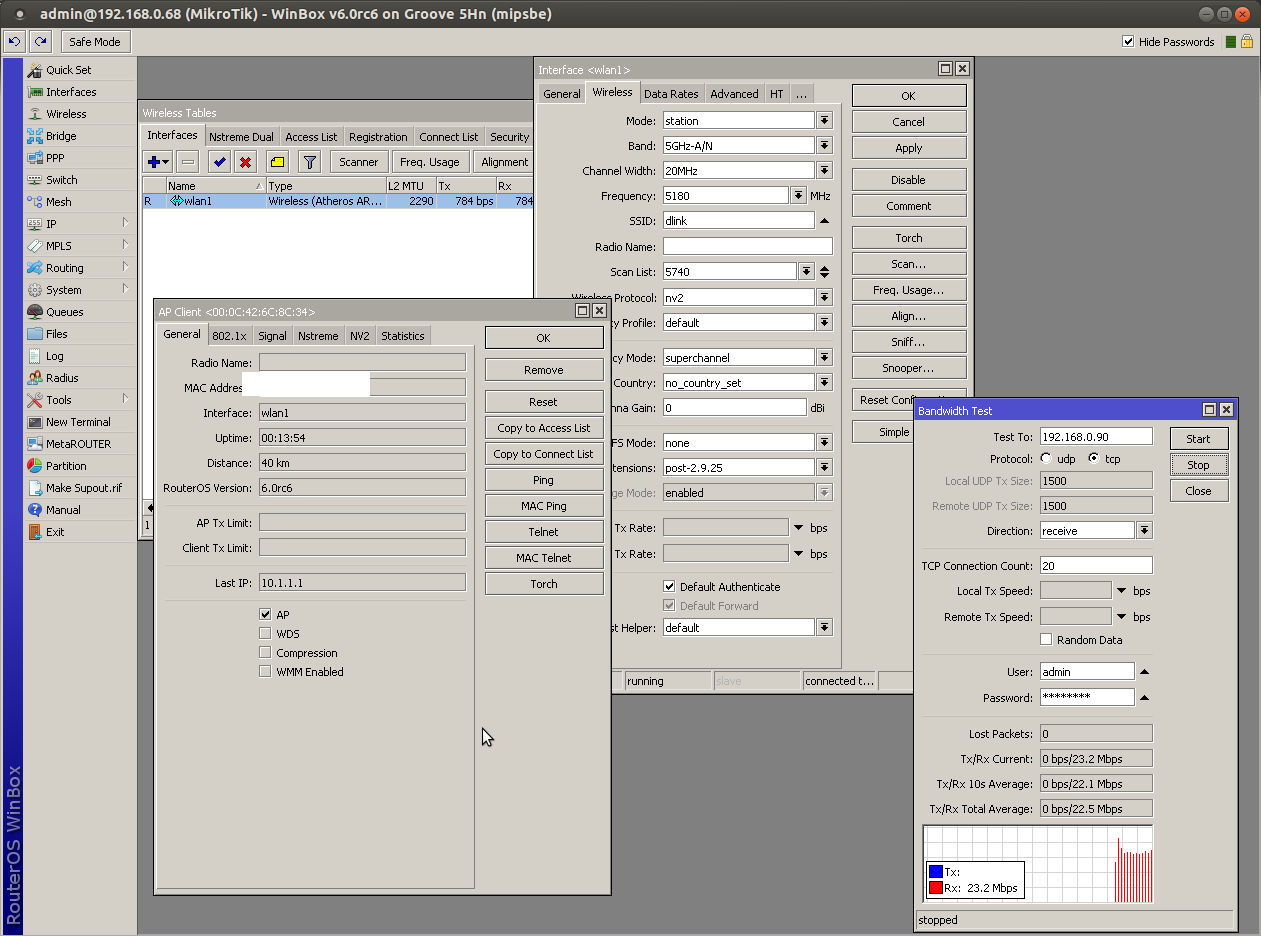Click the TCP Connection Count field

click(x=1096, y=566)
